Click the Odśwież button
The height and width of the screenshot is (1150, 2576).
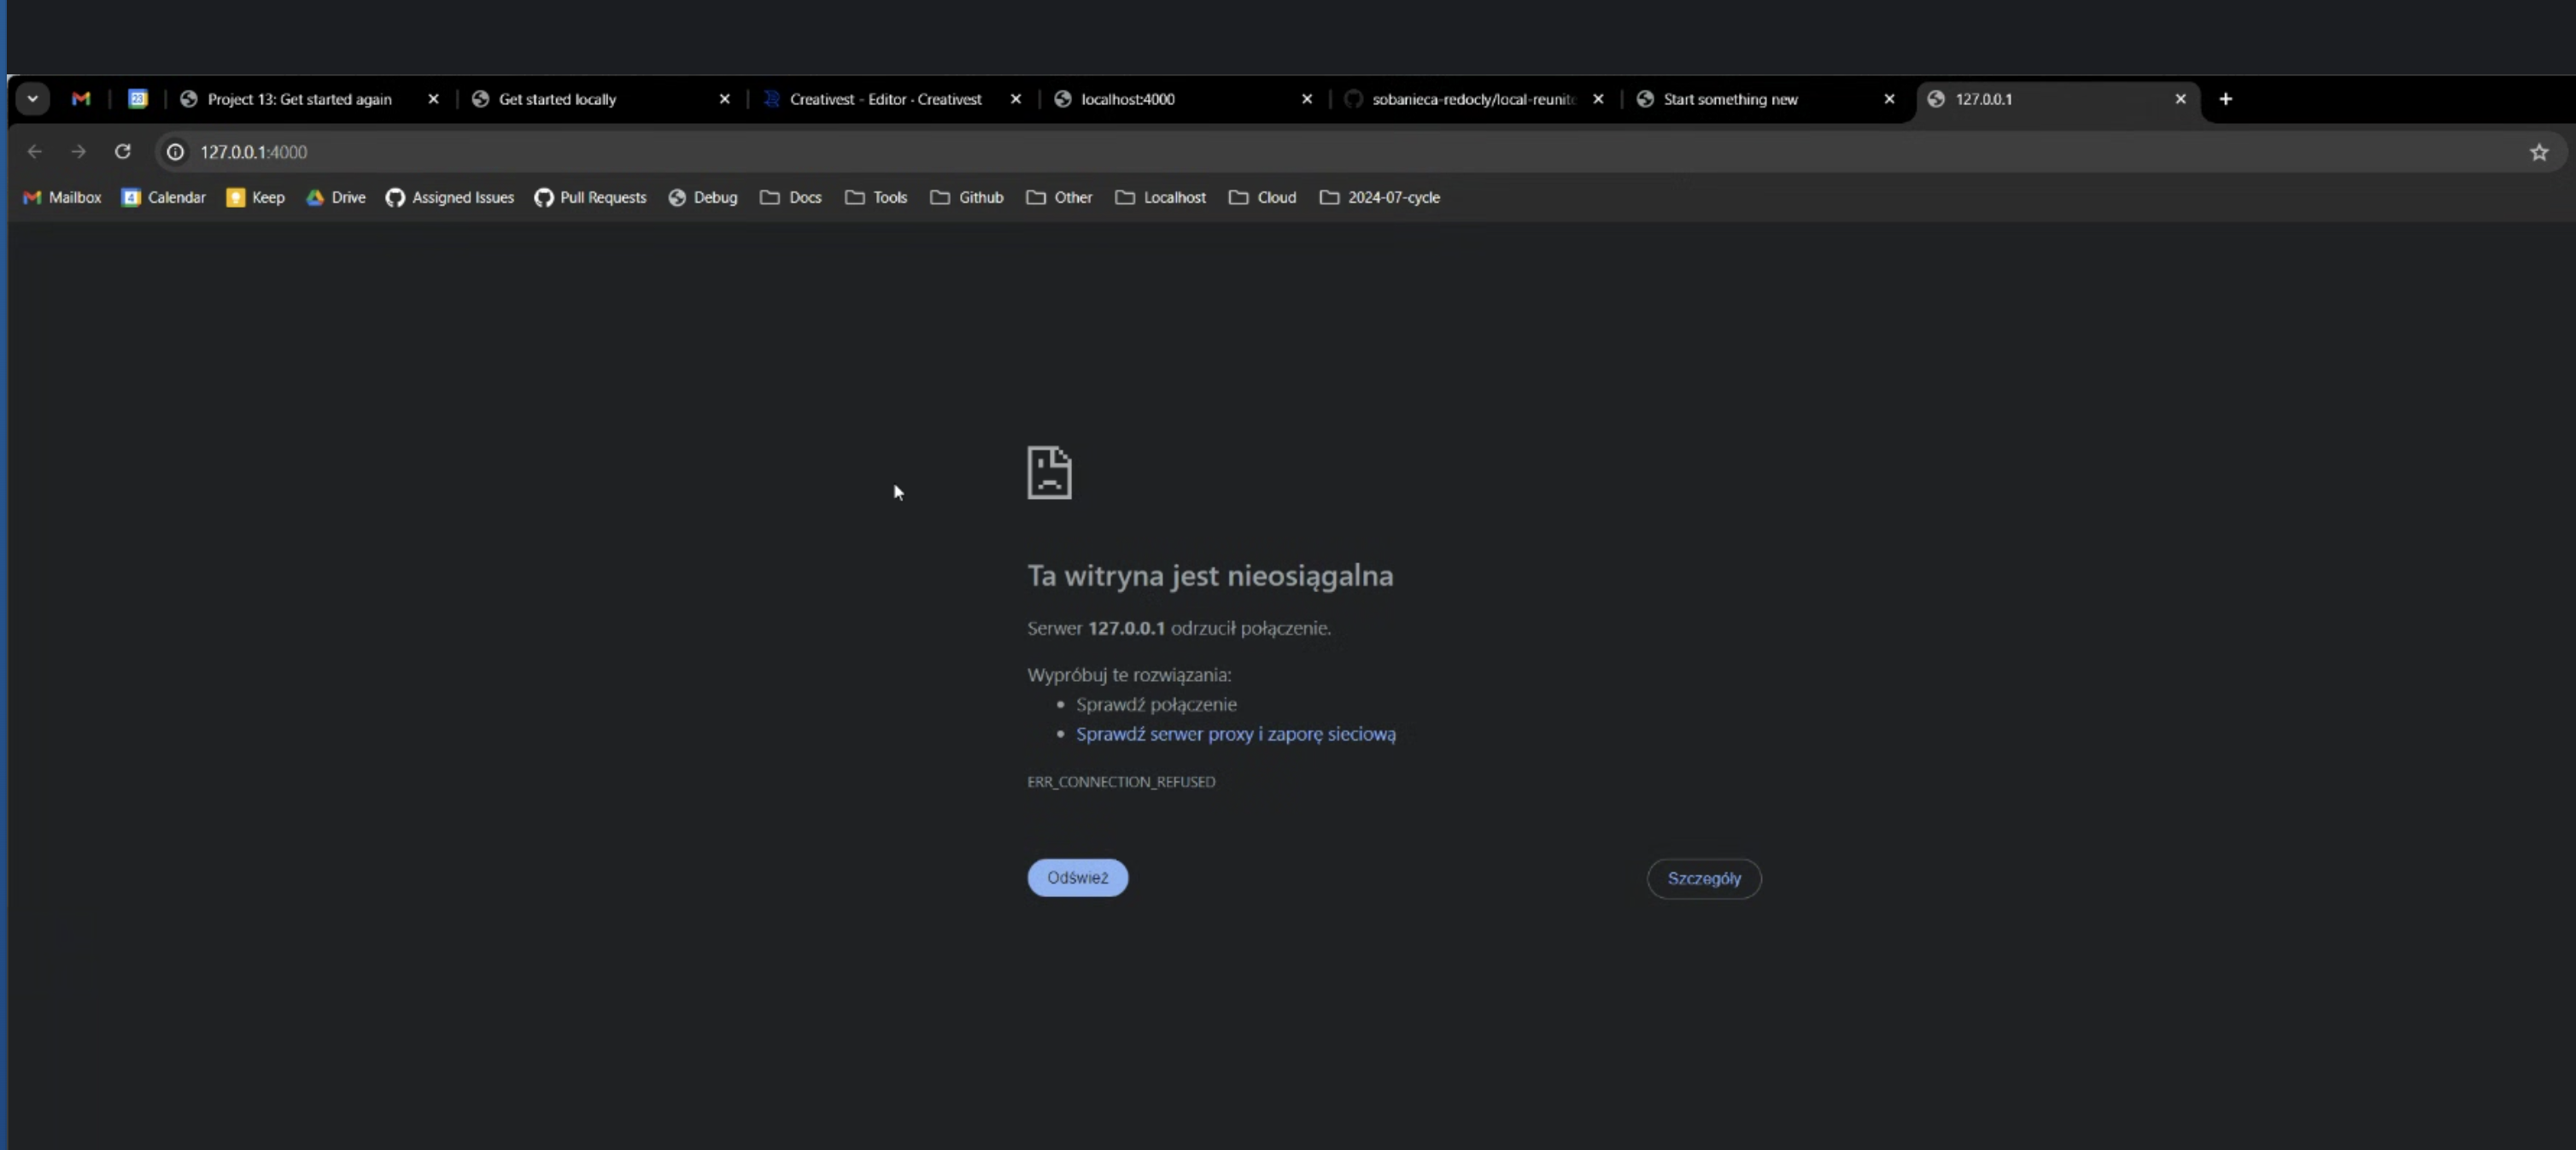pos(1077,878)
